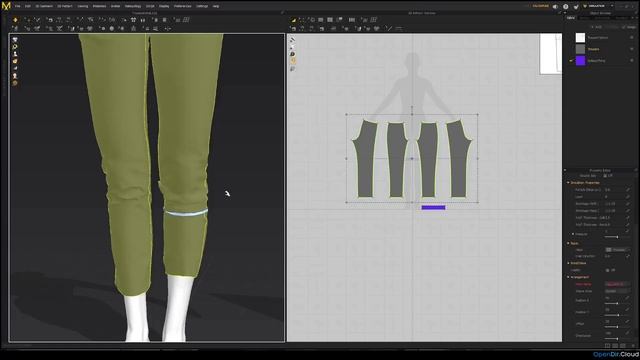640x360 pixels.
Task: Collapse the Fabric section in Property Editor
Action: click(568, 243)
